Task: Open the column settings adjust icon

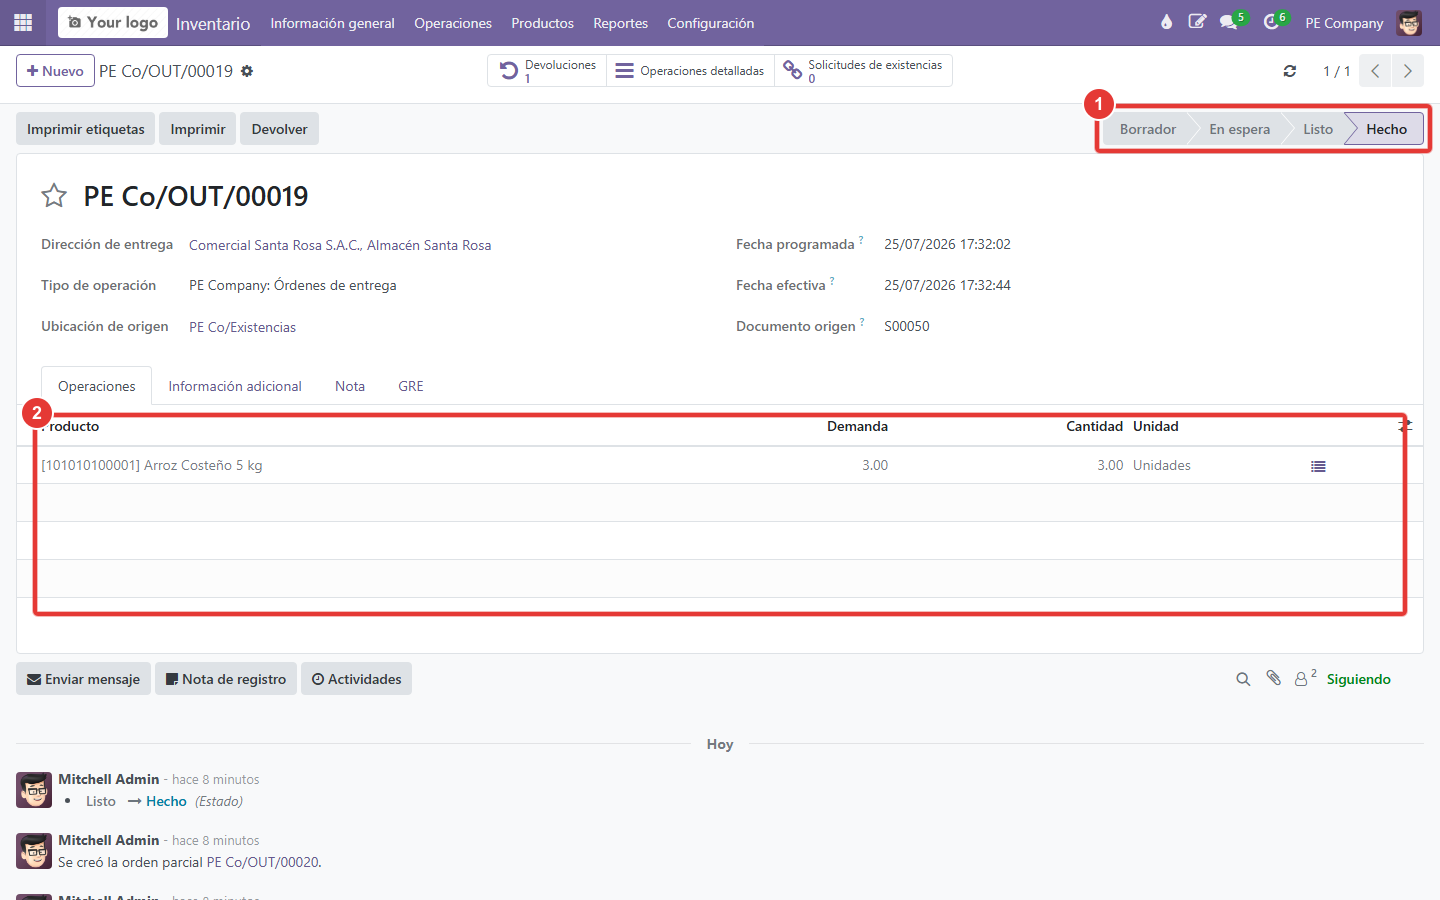Action: (x=1405, y=426)
